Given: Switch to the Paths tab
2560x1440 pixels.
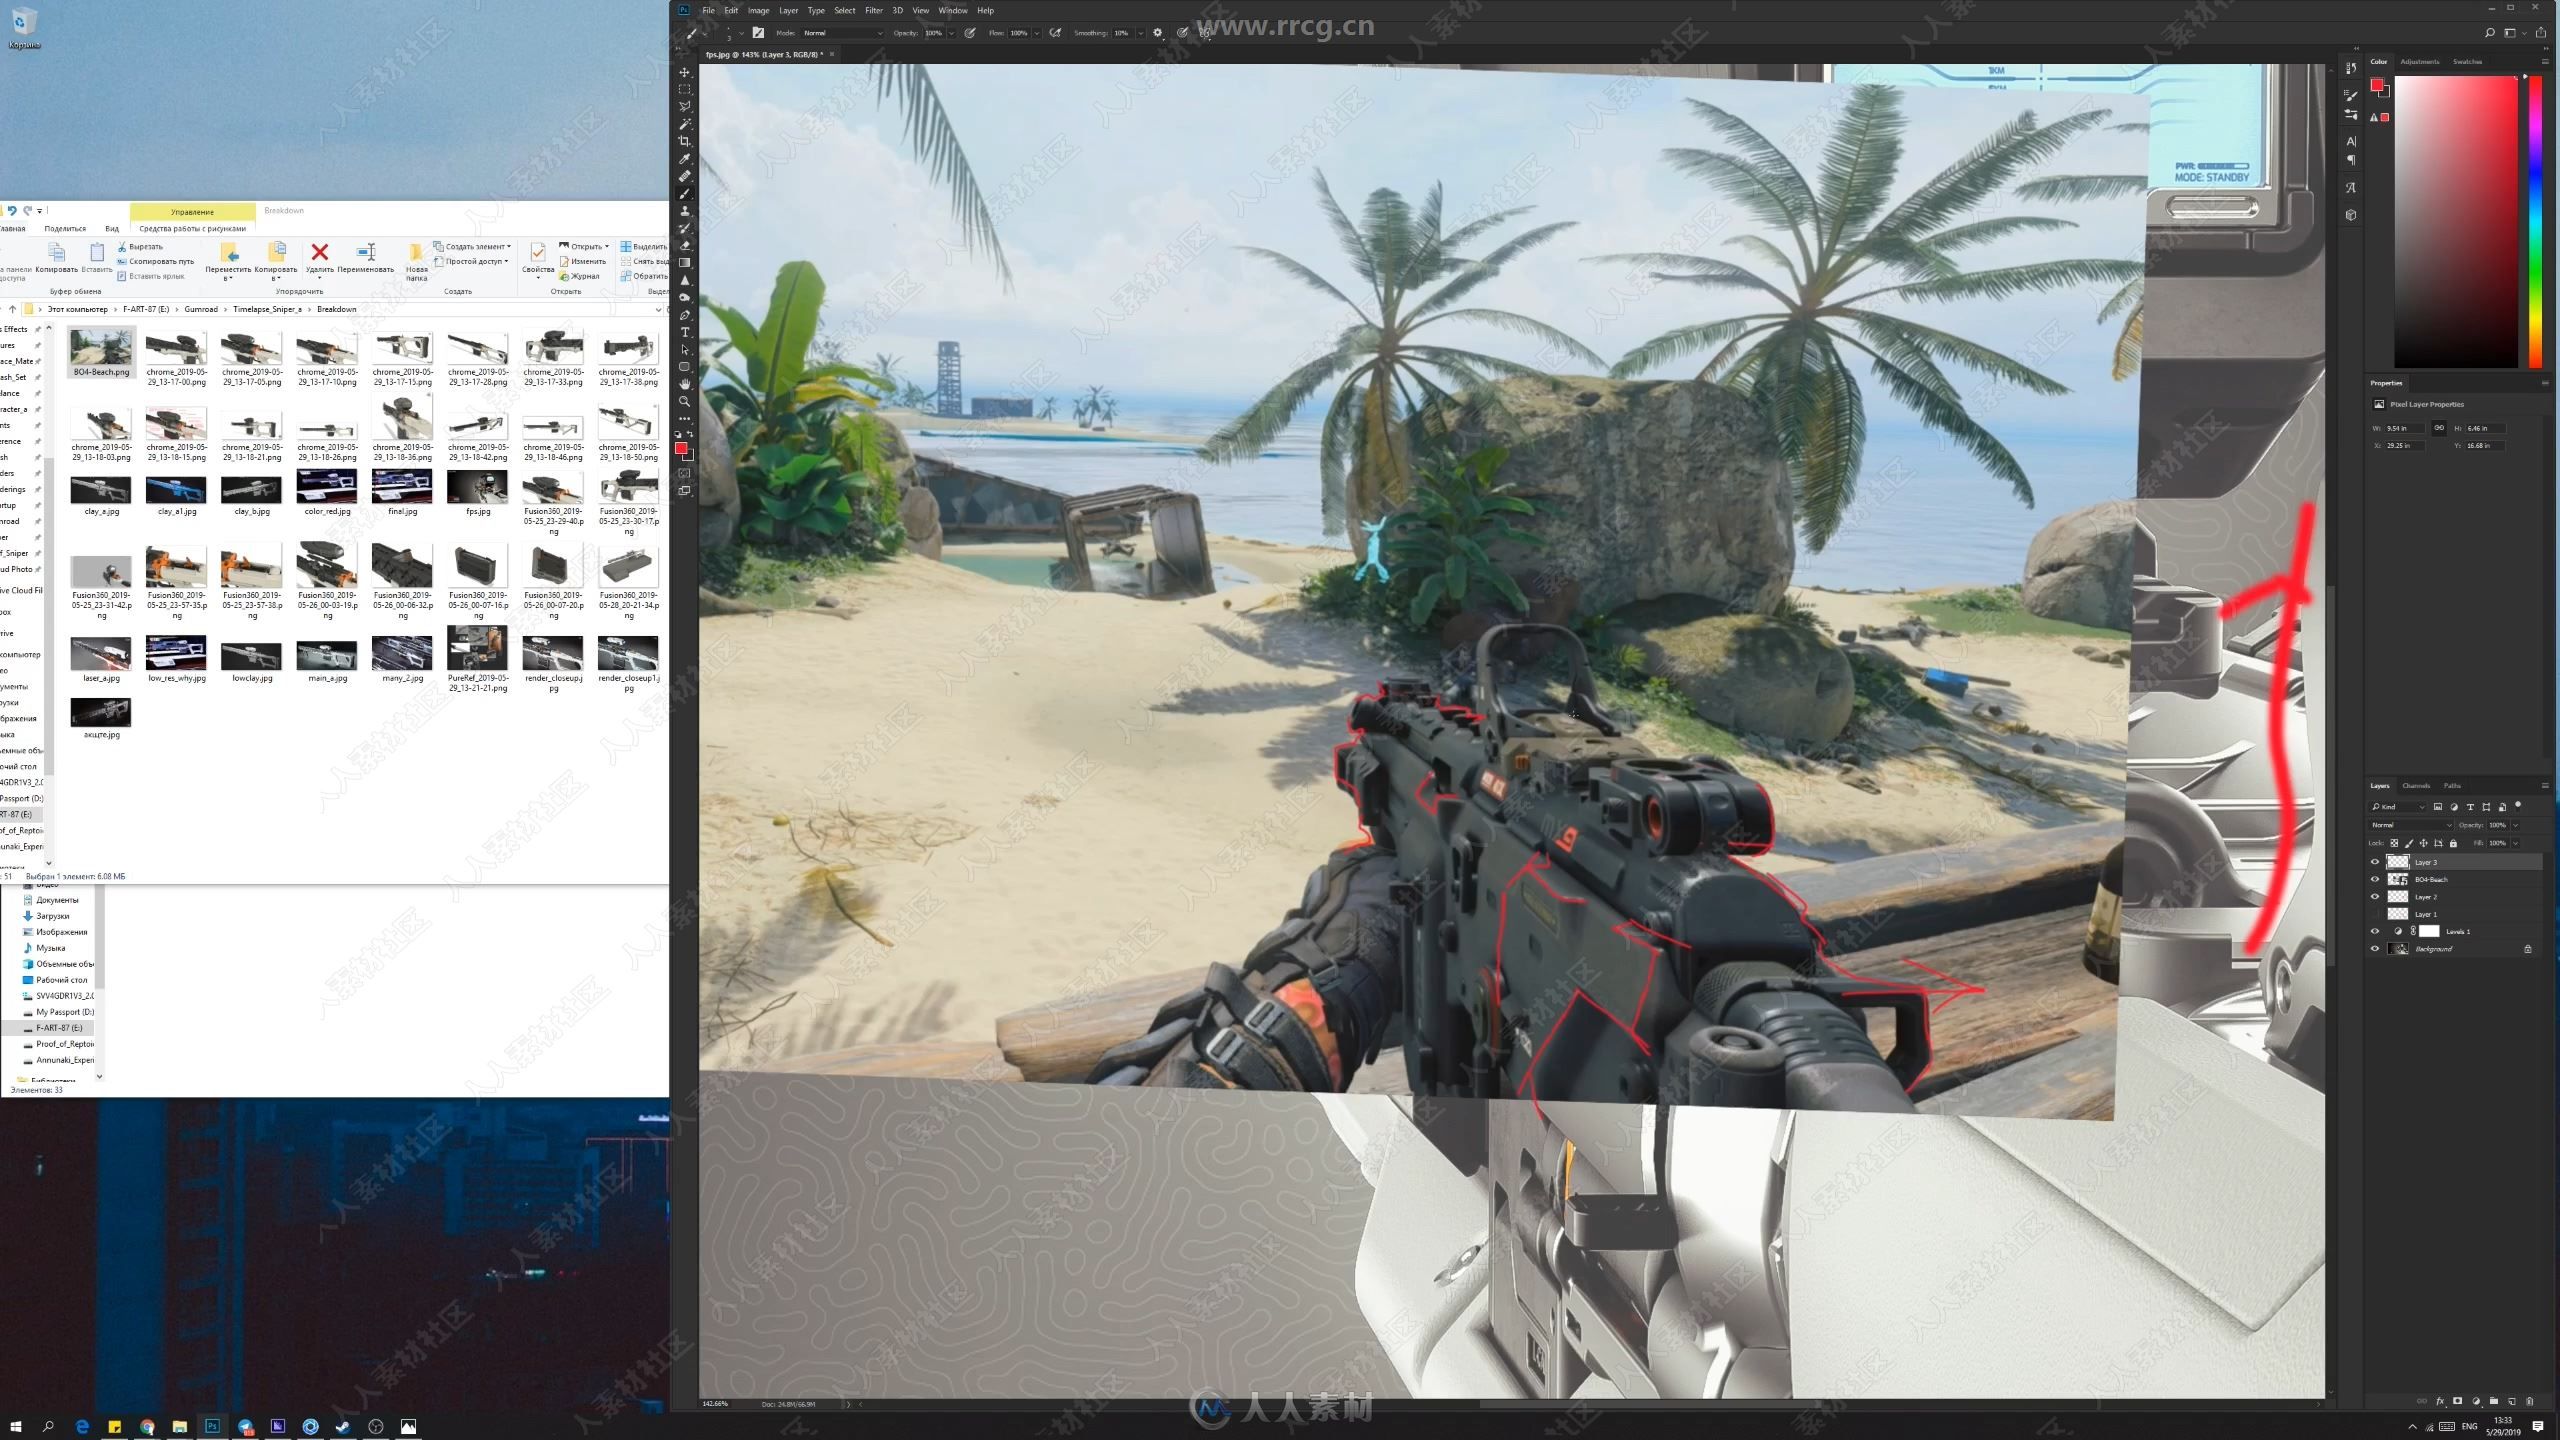Looking at the screenshot, I should pos(2452,786).
